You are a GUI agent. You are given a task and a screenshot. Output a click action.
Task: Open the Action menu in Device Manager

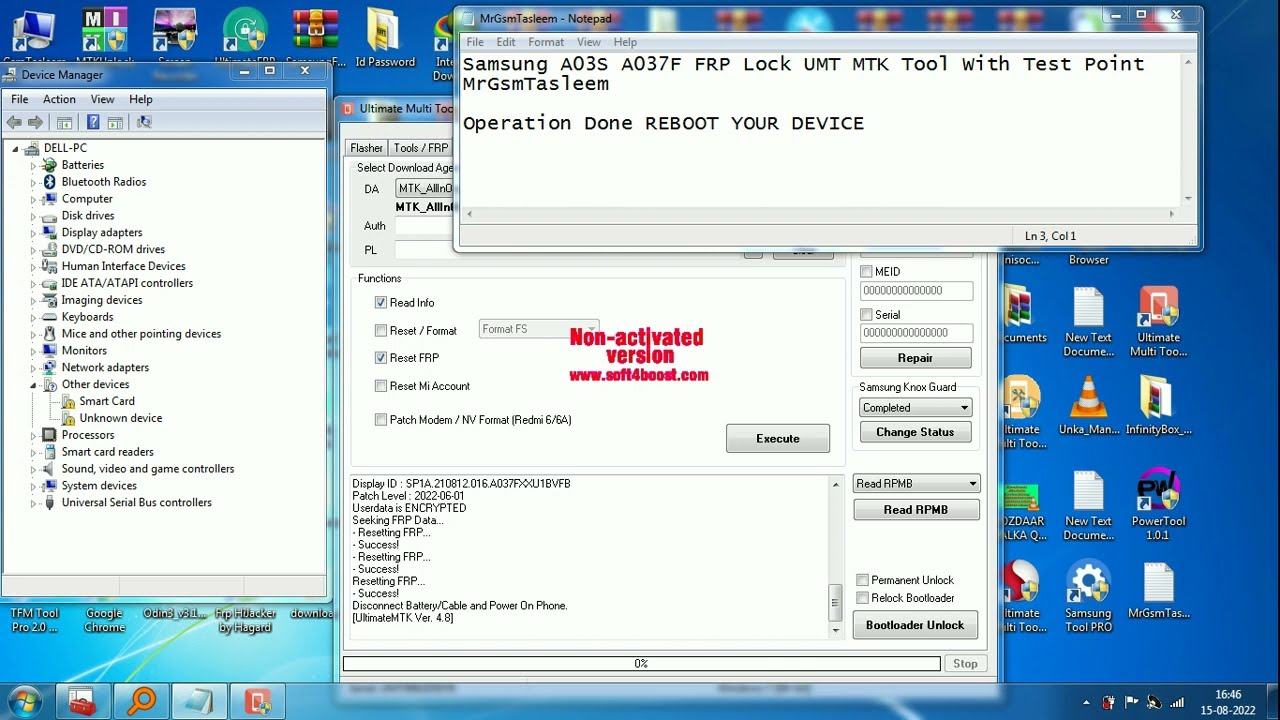[x=59, y=99]
